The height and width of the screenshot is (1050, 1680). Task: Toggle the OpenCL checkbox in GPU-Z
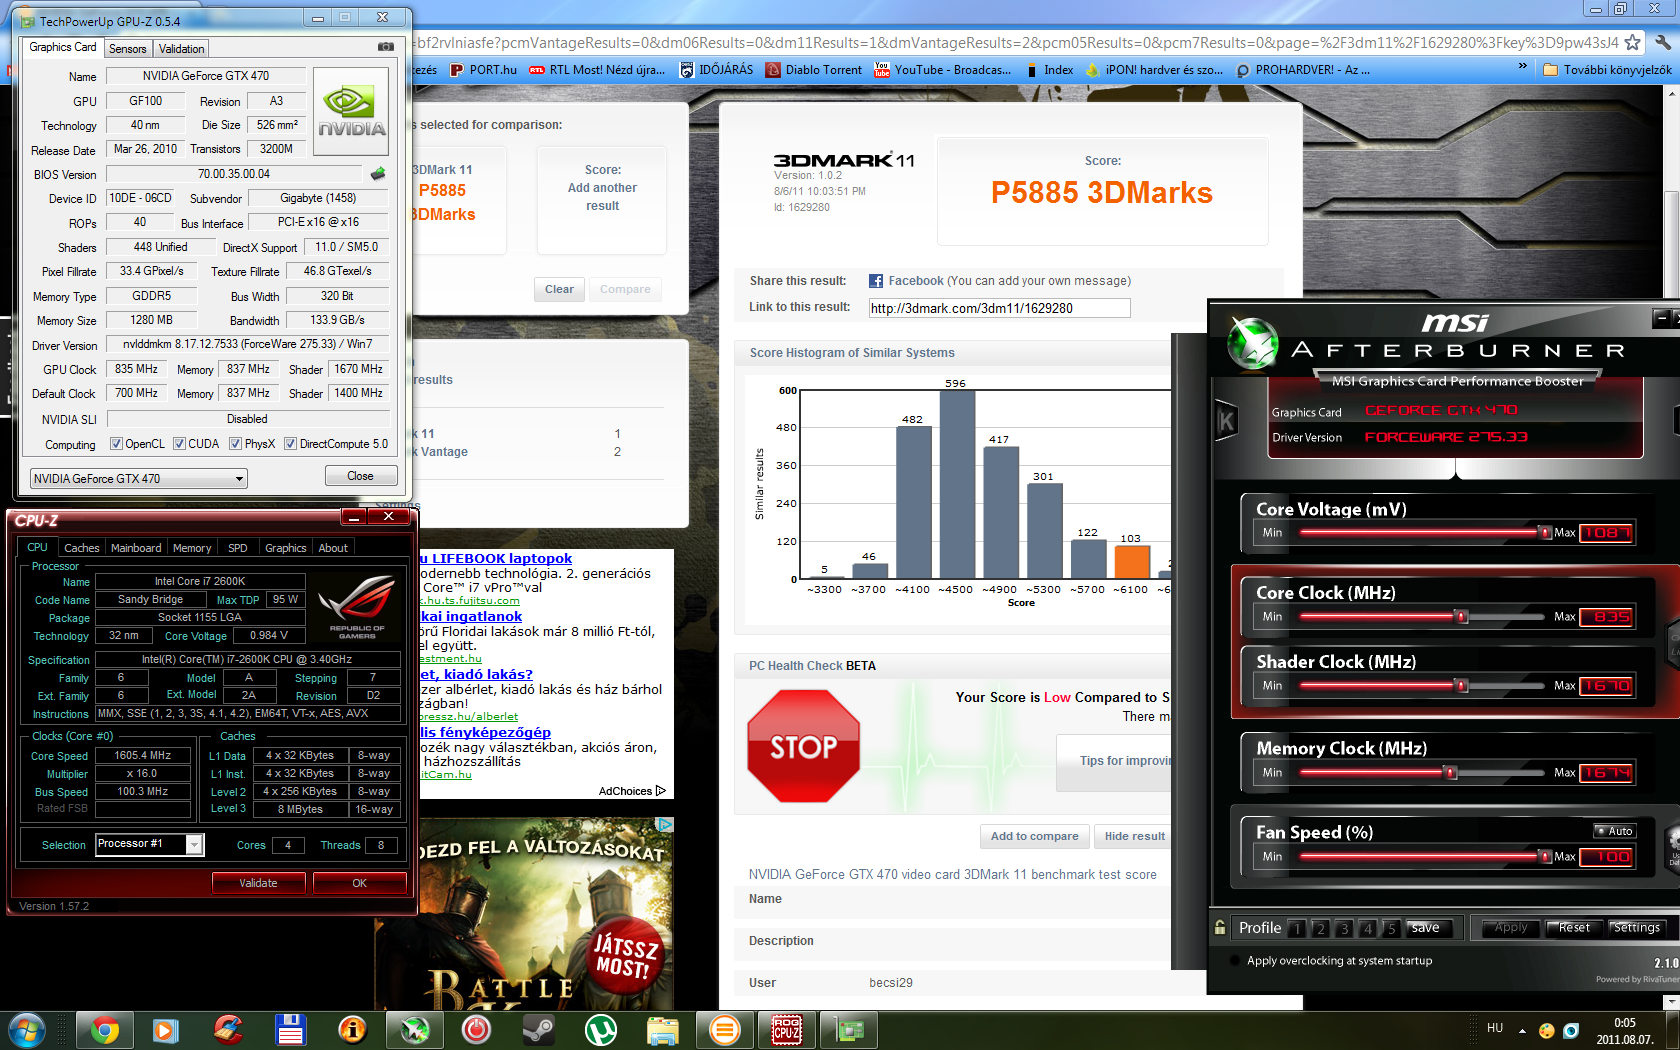116,444
